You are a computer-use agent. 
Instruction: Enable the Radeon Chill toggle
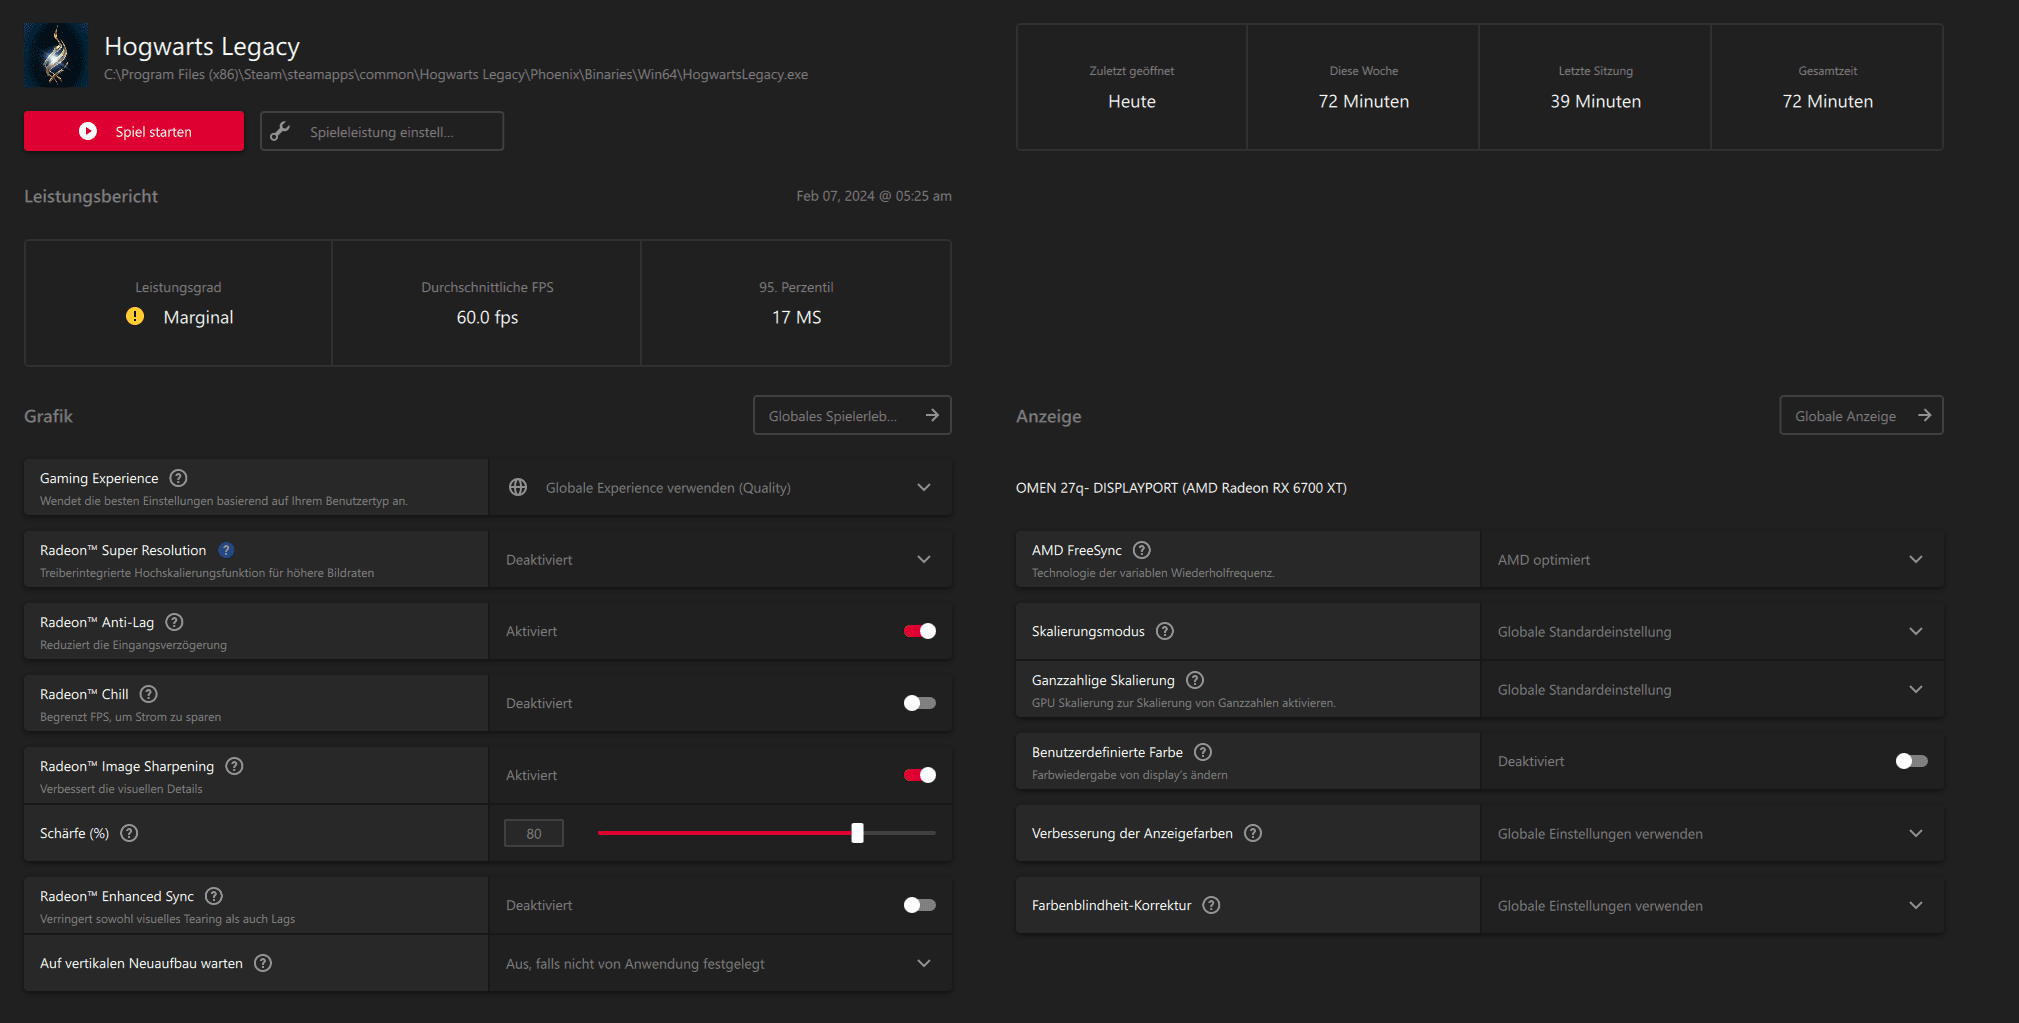tap(920, 703)
